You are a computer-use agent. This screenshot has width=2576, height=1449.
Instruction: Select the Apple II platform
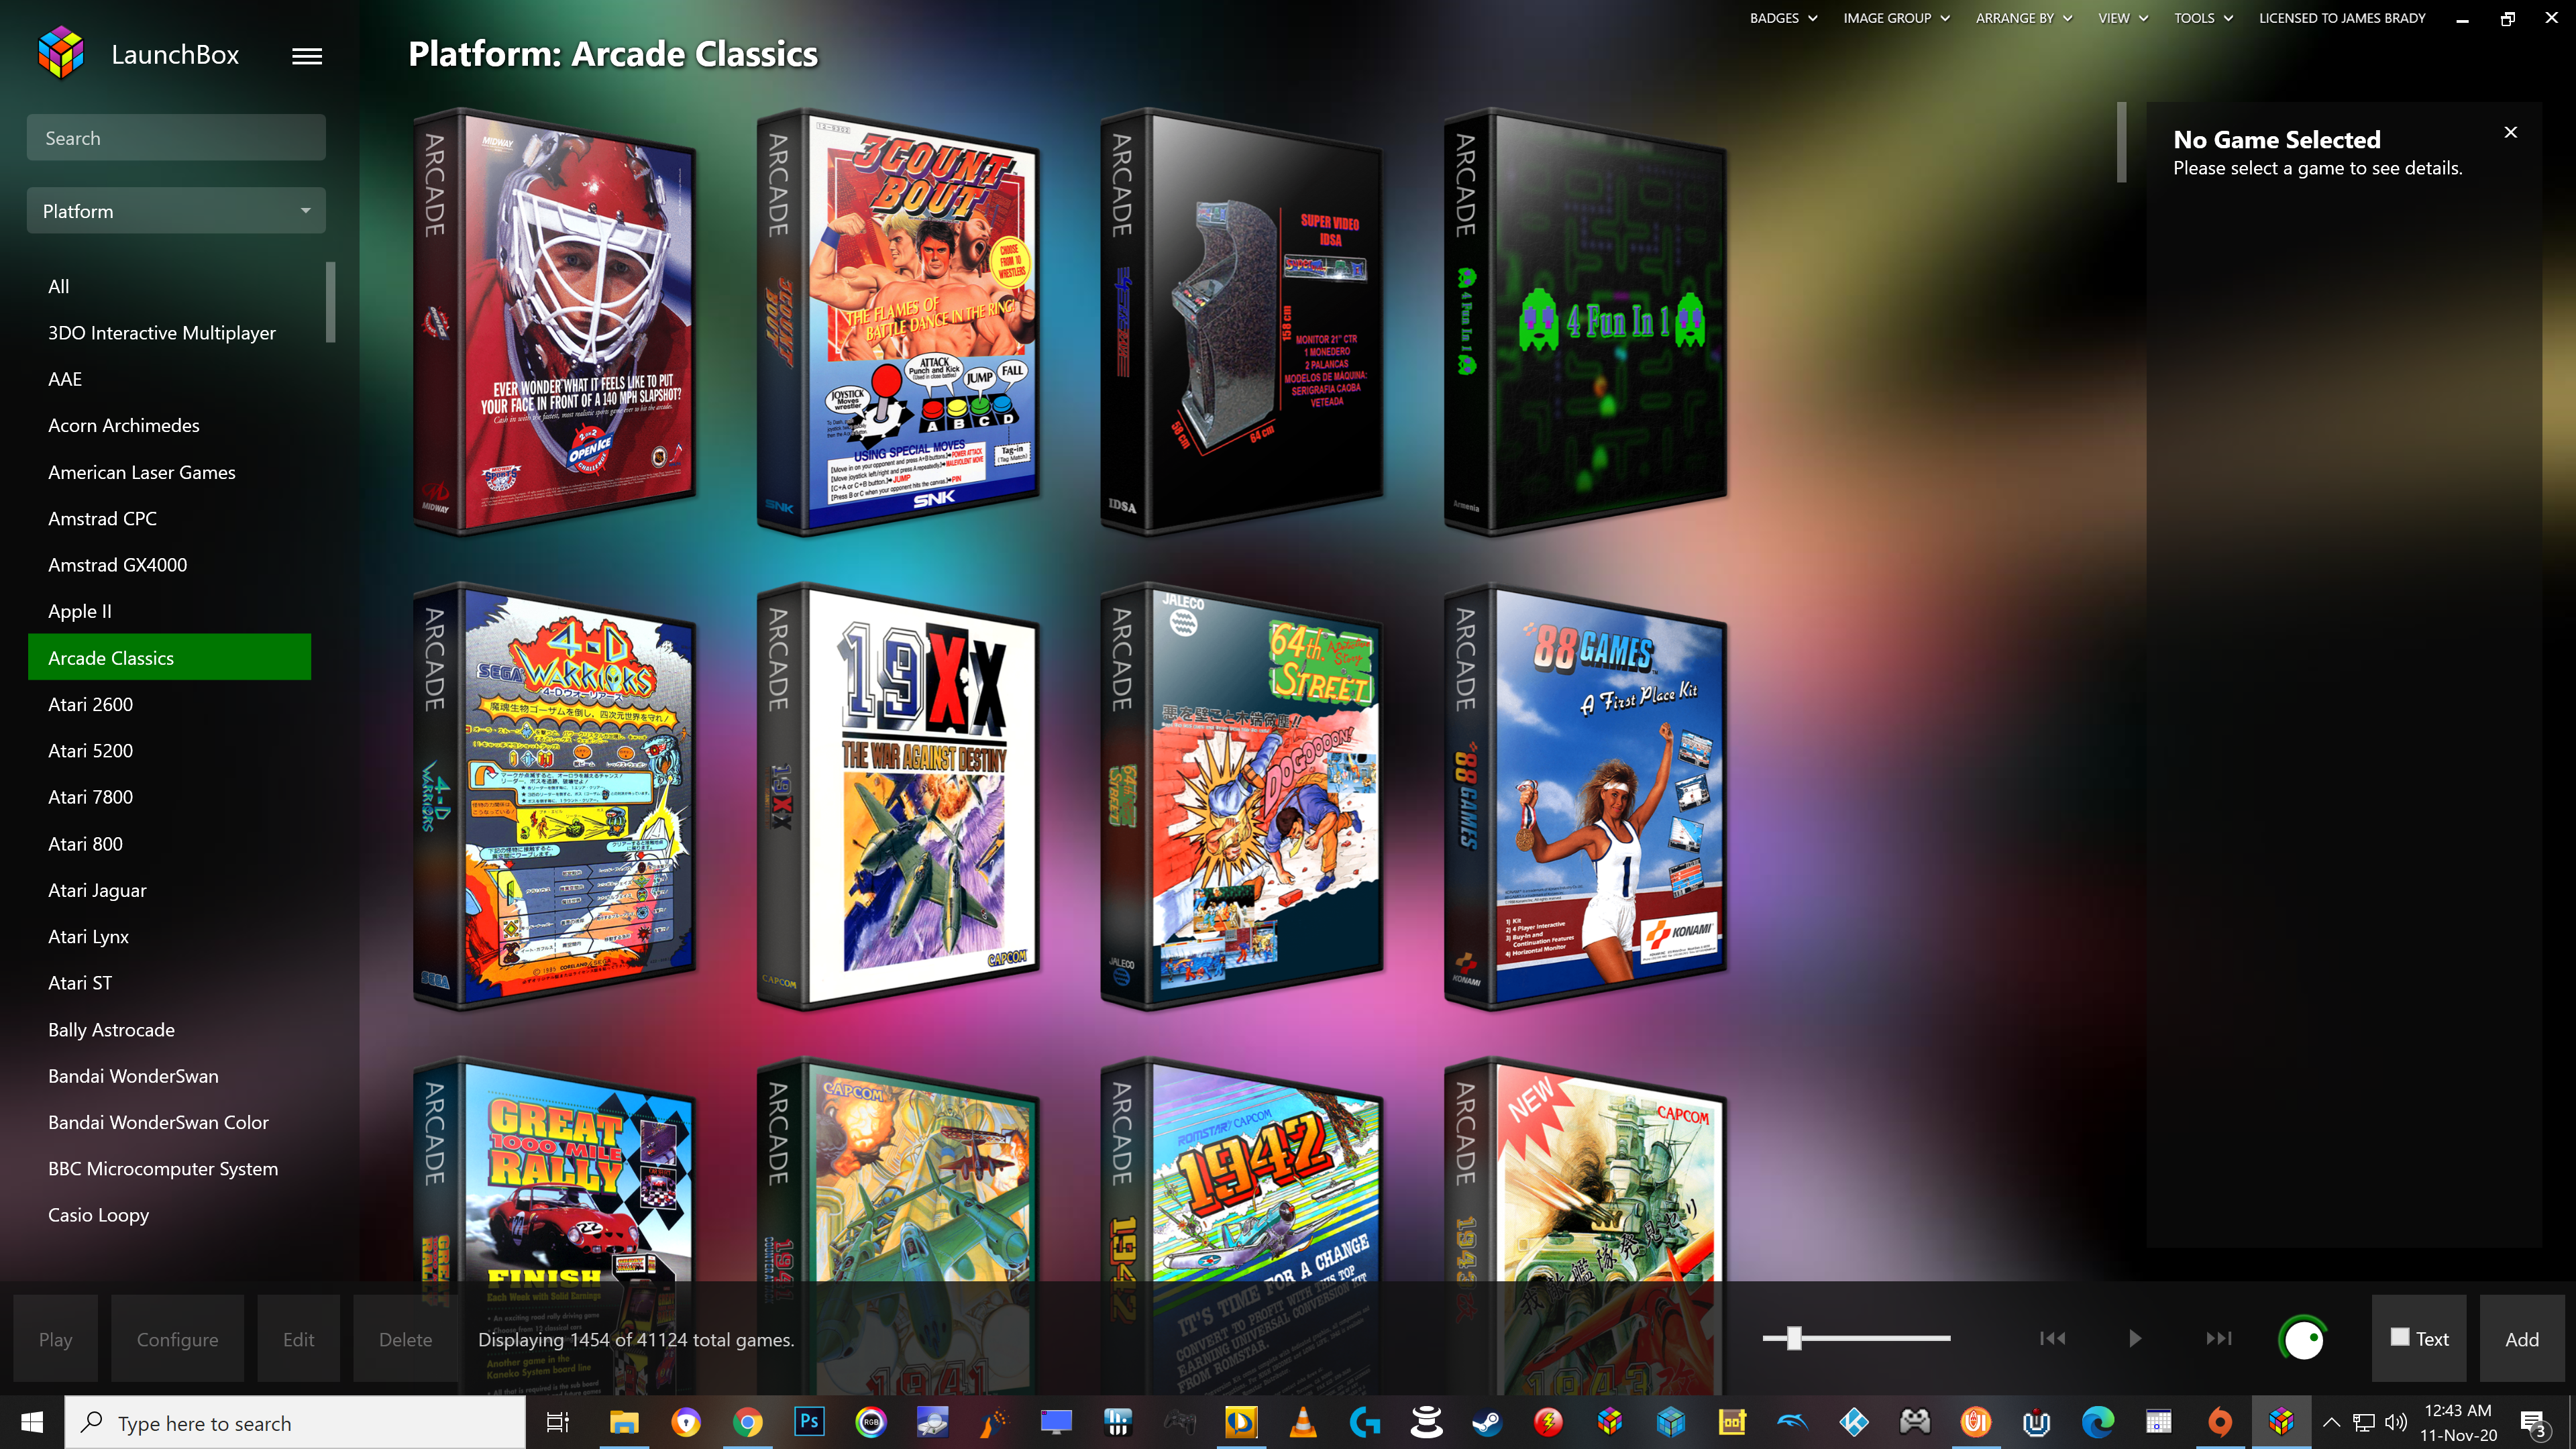point(170,612)
